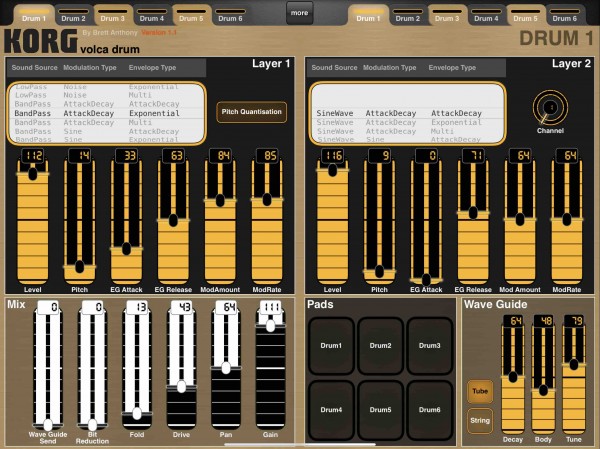Click selected Layer 2 'SineWave AttackDecay AttackDecay' row
The image size is (600, 449).
(x=408, y=113)
